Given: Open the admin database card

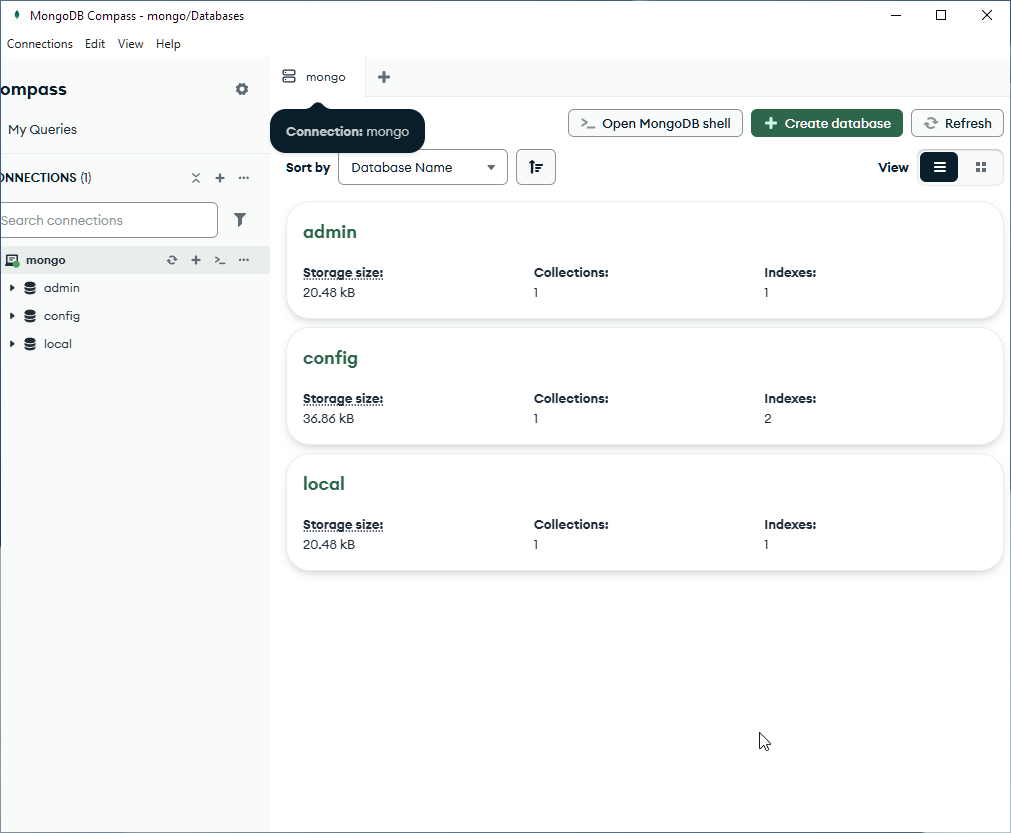Looking at the screenshot, I should (x=645, y=260).
